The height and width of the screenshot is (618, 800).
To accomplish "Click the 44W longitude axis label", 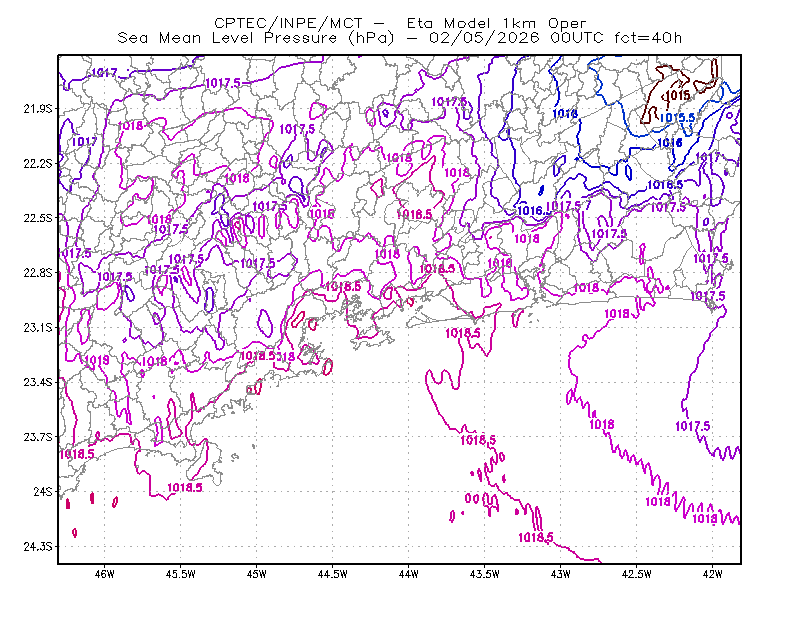I will tap(409, 574).
